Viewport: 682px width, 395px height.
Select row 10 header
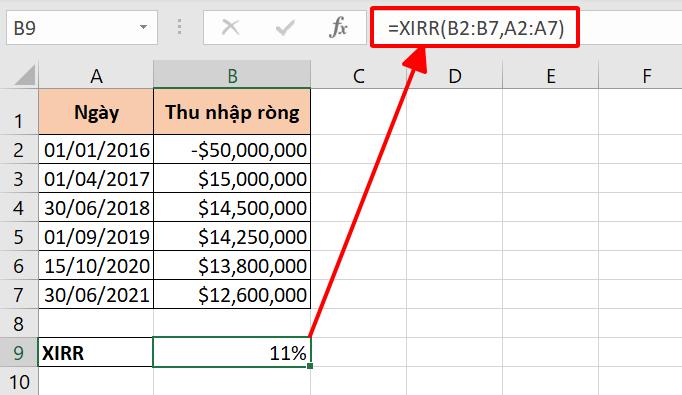click(19, 381)
